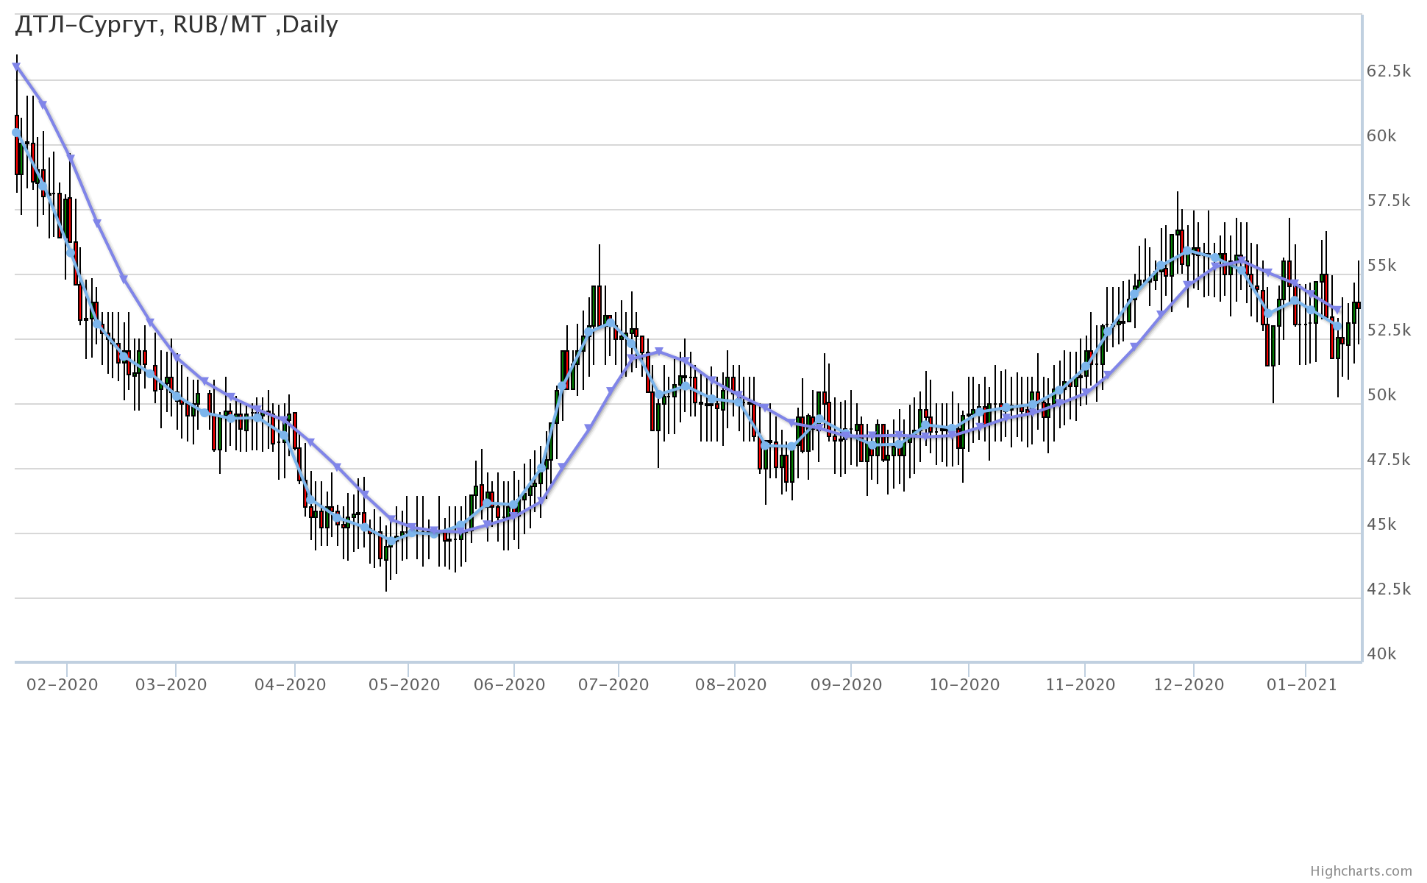Screen dimensions: 1427x883
Task: Select the 06-2020 date label
Action: 509,685
